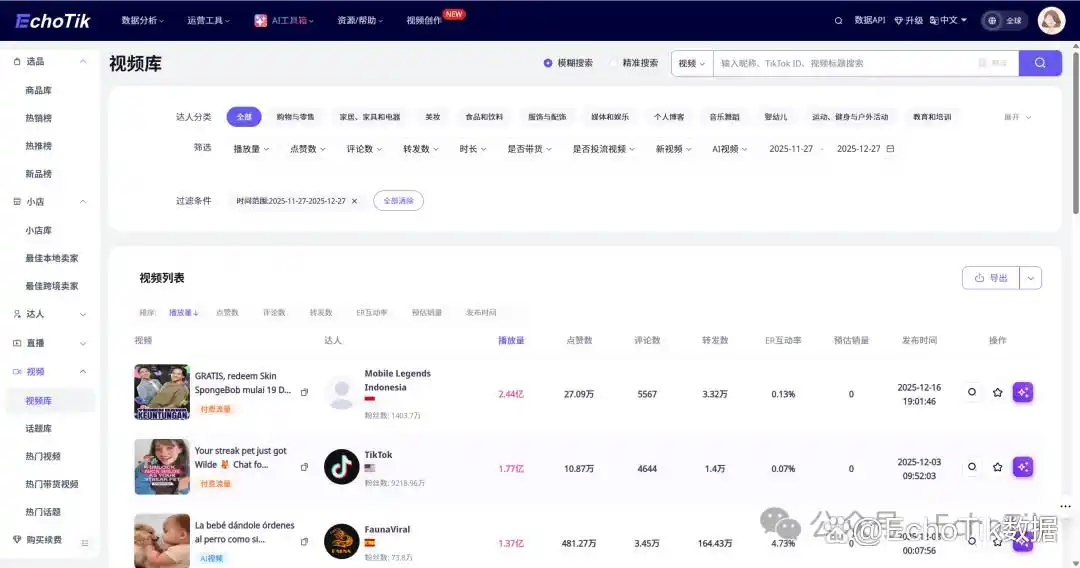
Task: Open the 播放量 filter dropdown
Action: (250, 149)
